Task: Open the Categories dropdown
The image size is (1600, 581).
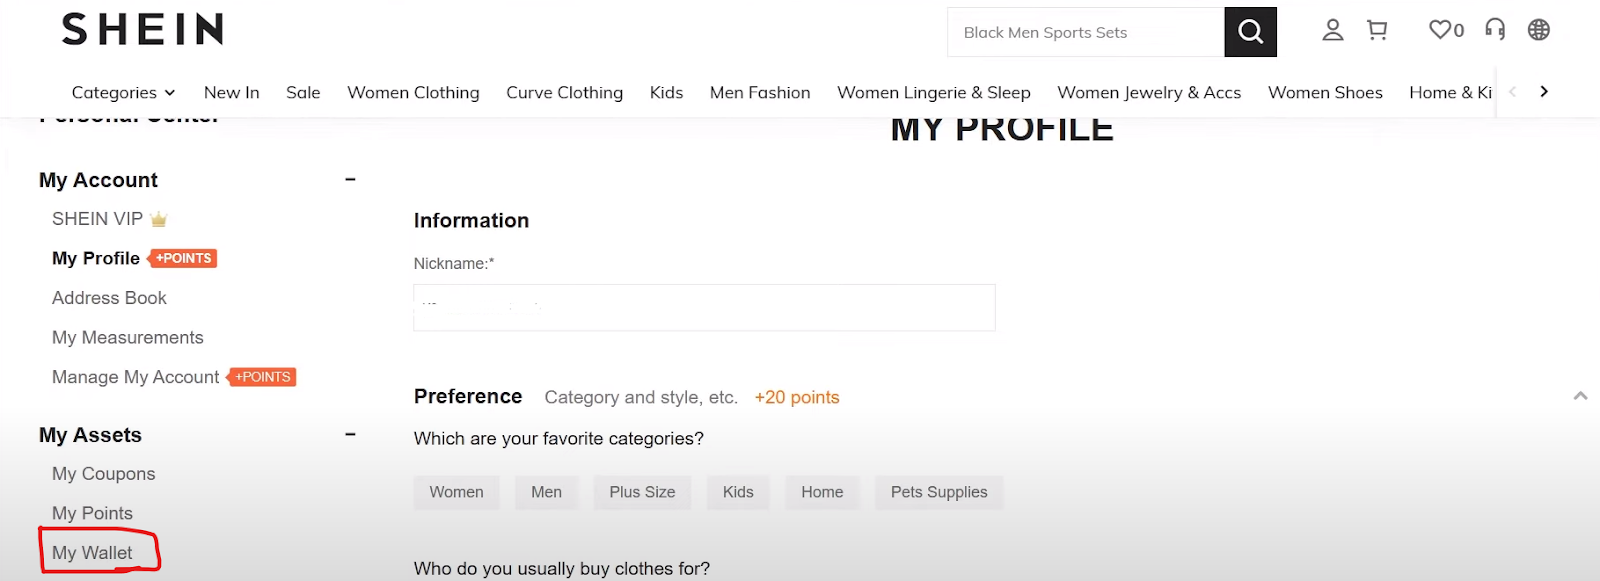Action: click(123, 93)
